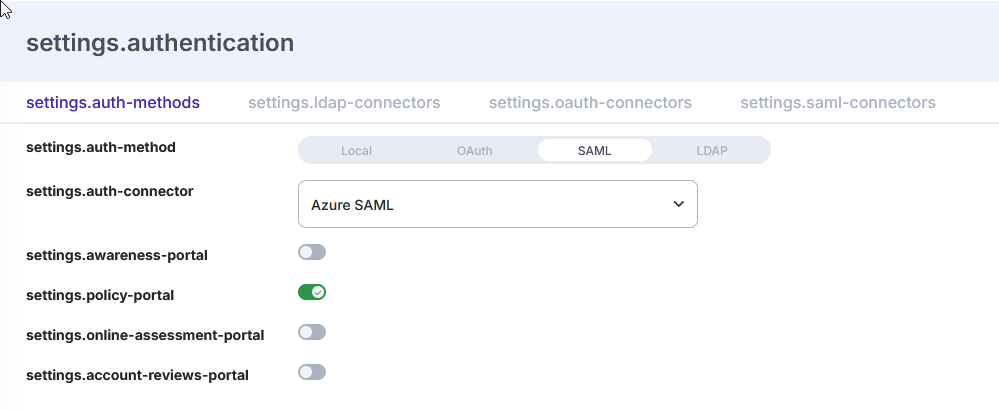Pick LDAP as the auth method

tap(712, 151)
